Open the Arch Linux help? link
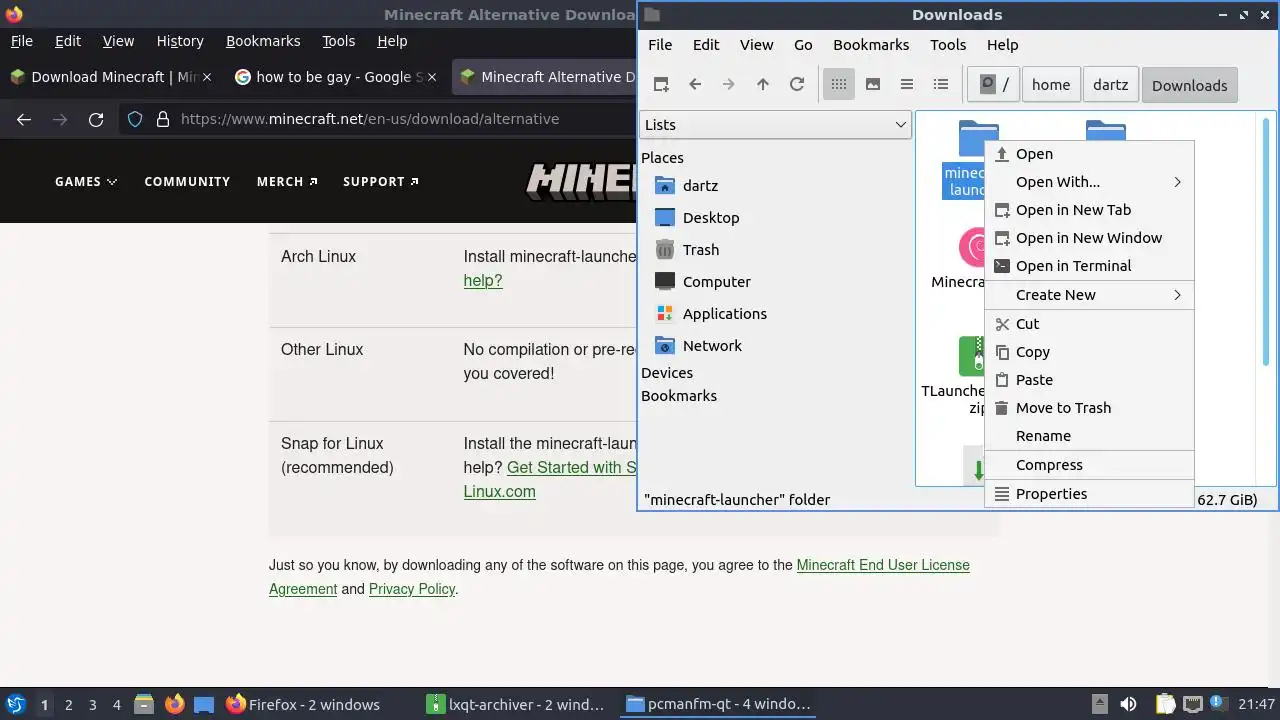 click(x=483, y=281)
